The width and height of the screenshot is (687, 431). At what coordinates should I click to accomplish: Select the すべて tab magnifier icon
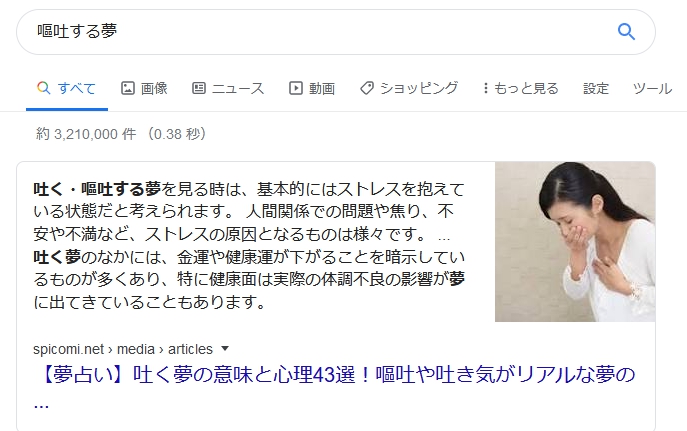point(43,88)
